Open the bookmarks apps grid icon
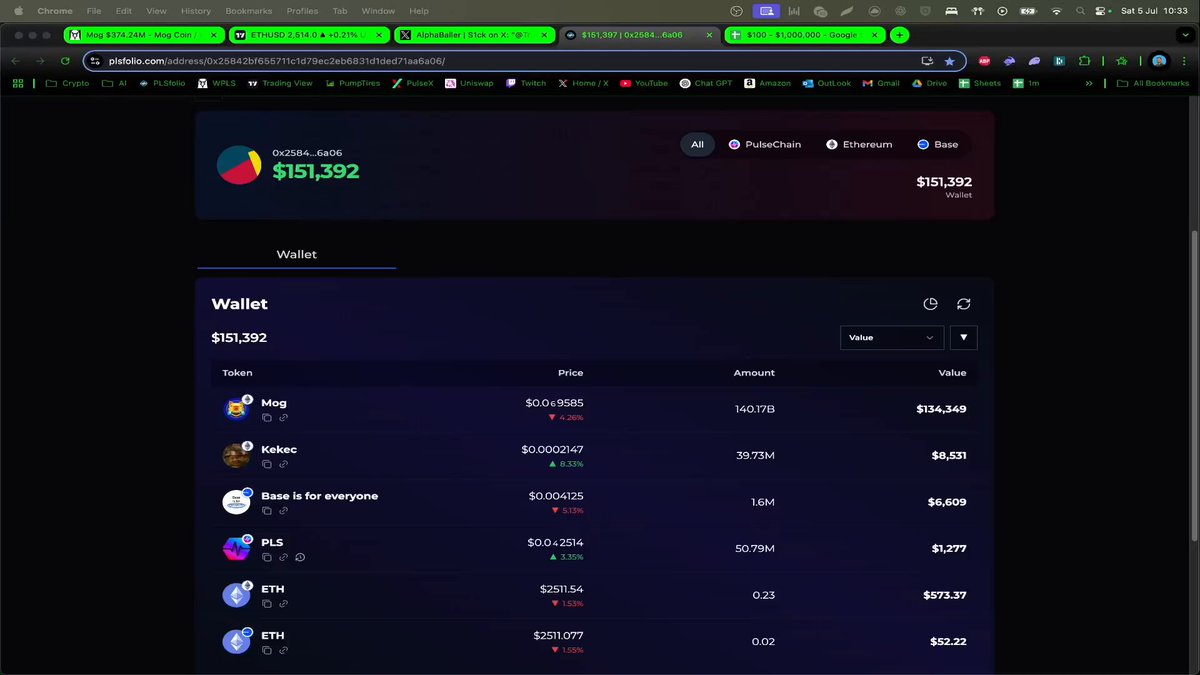The image size is (1200, 675). tap(18, 83)
